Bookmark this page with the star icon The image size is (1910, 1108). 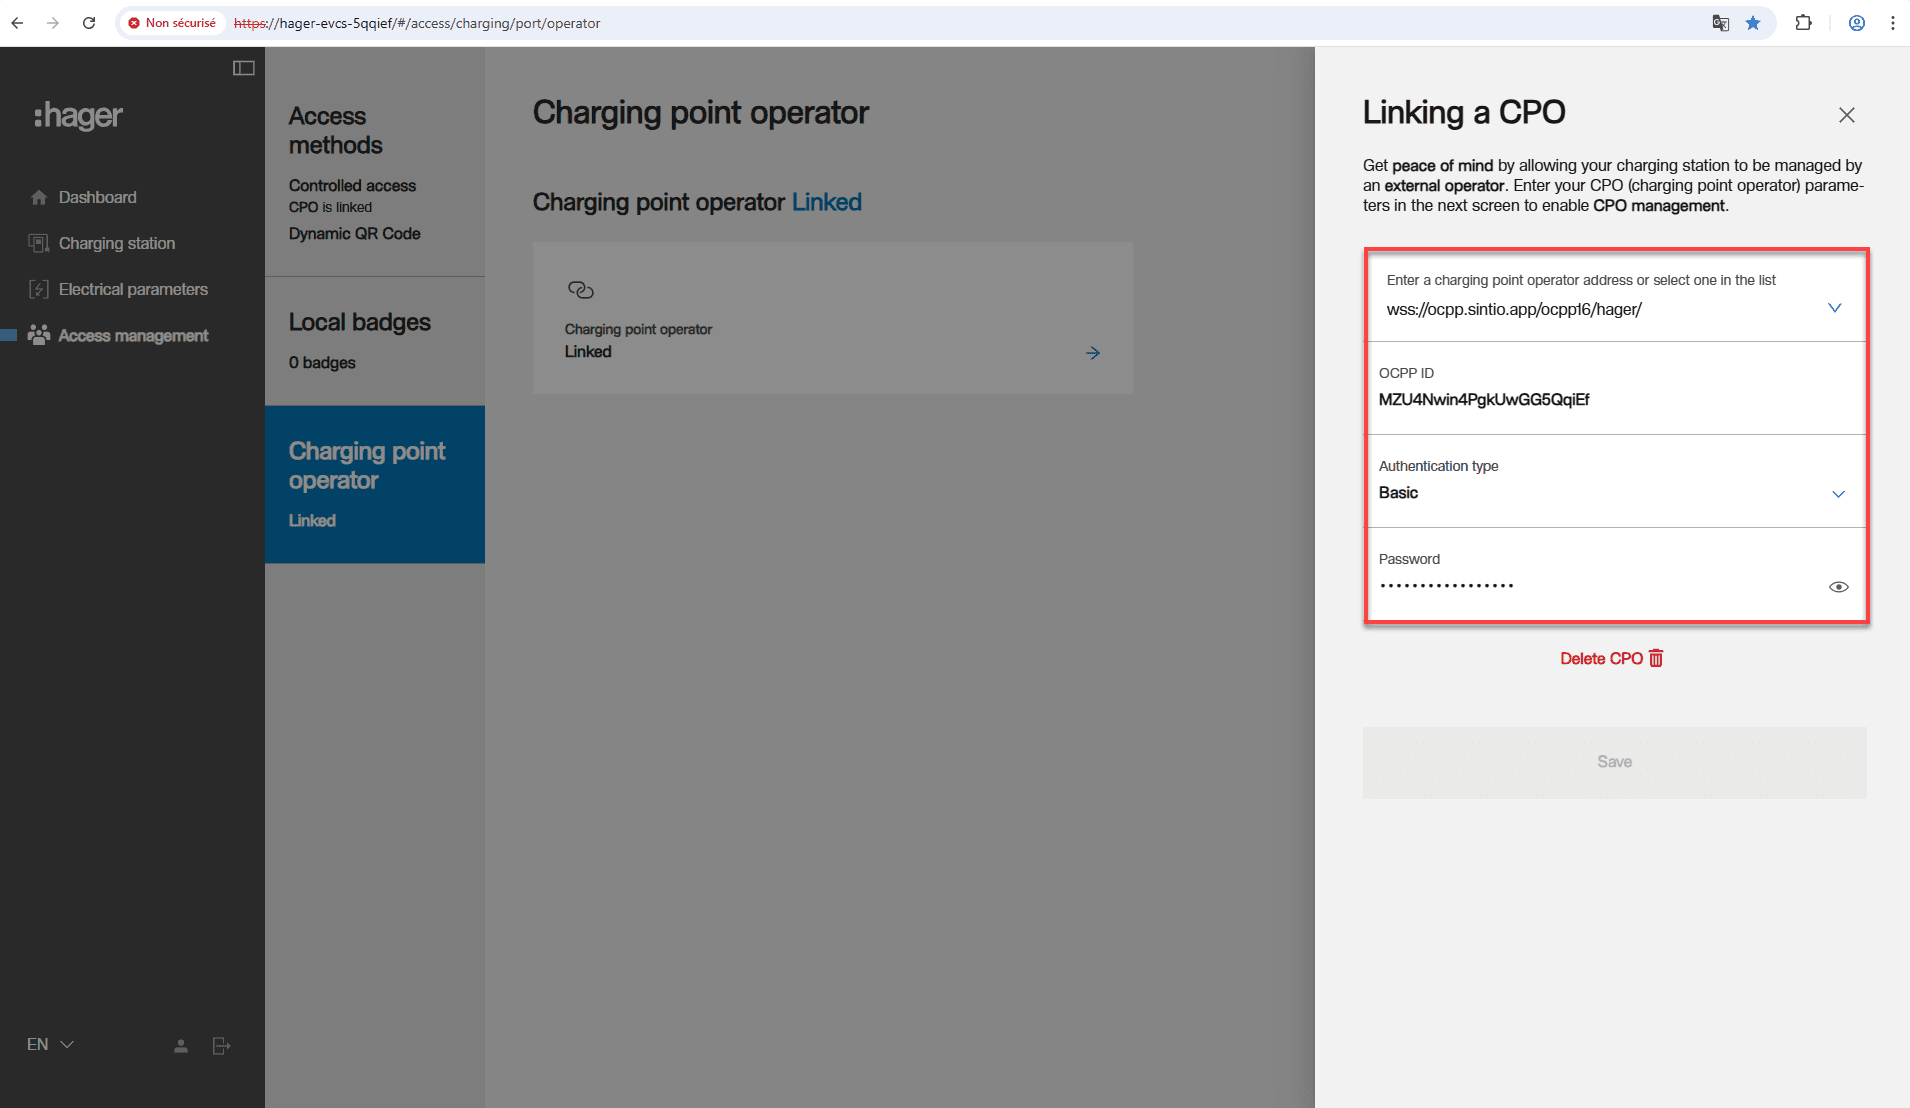pos(1753,23)
